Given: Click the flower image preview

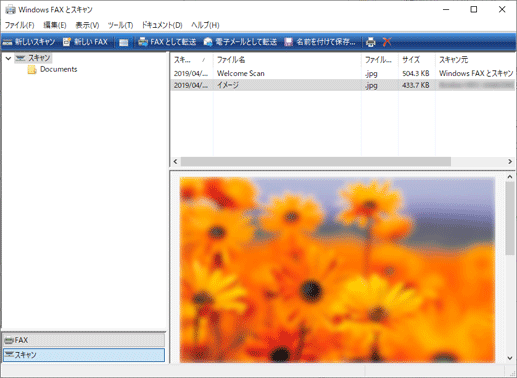Looking at the screenshot, I should (337, 270).
